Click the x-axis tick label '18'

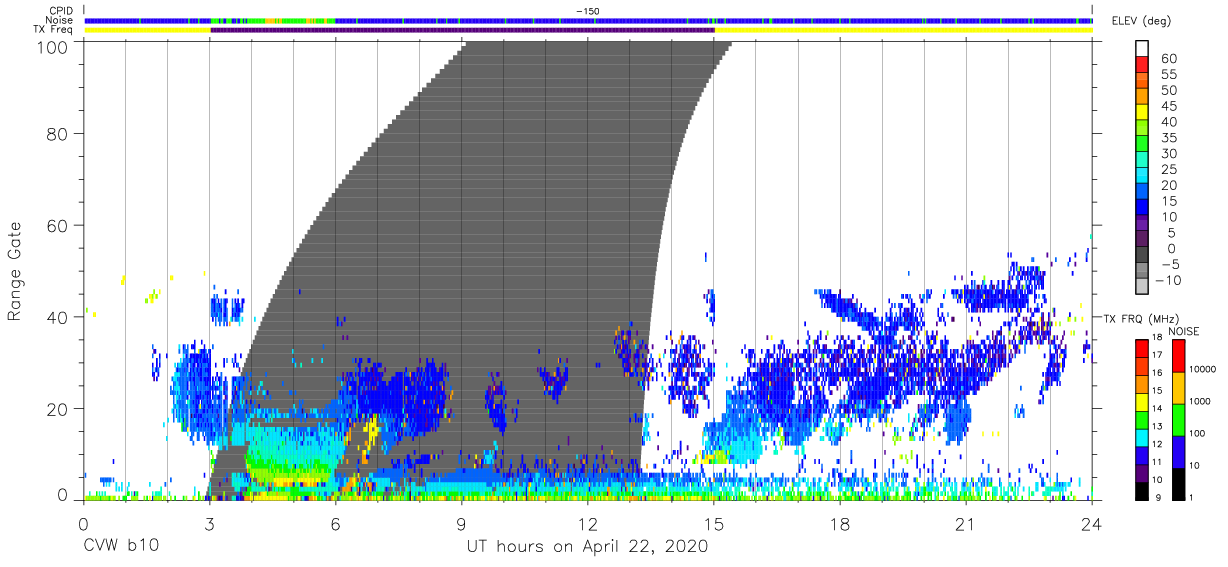click(x=840, y=524)
